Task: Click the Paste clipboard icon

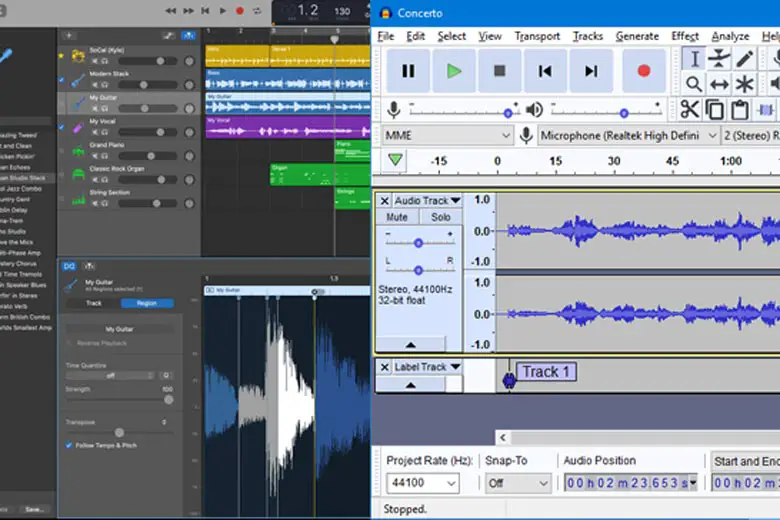Action: click(x=740, y=110)
